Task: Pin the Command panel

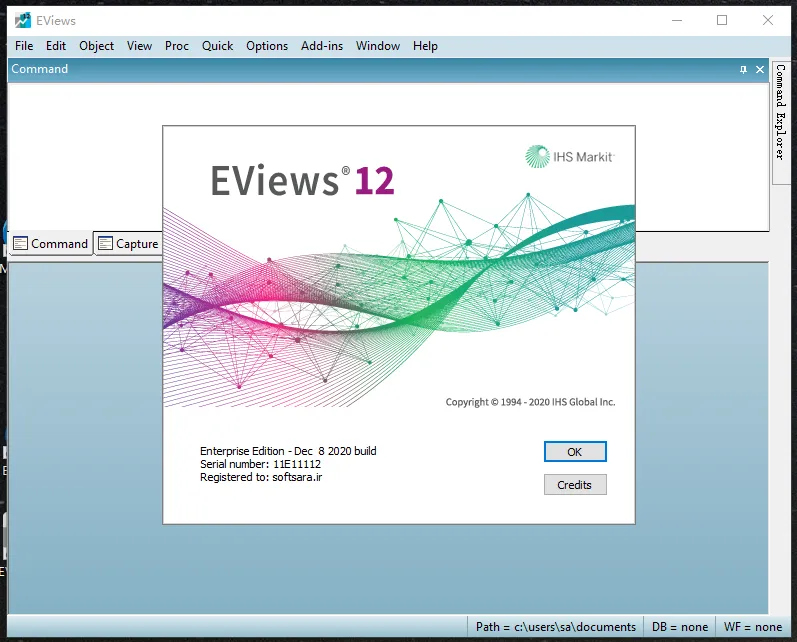Action: (x=743, y=70)
